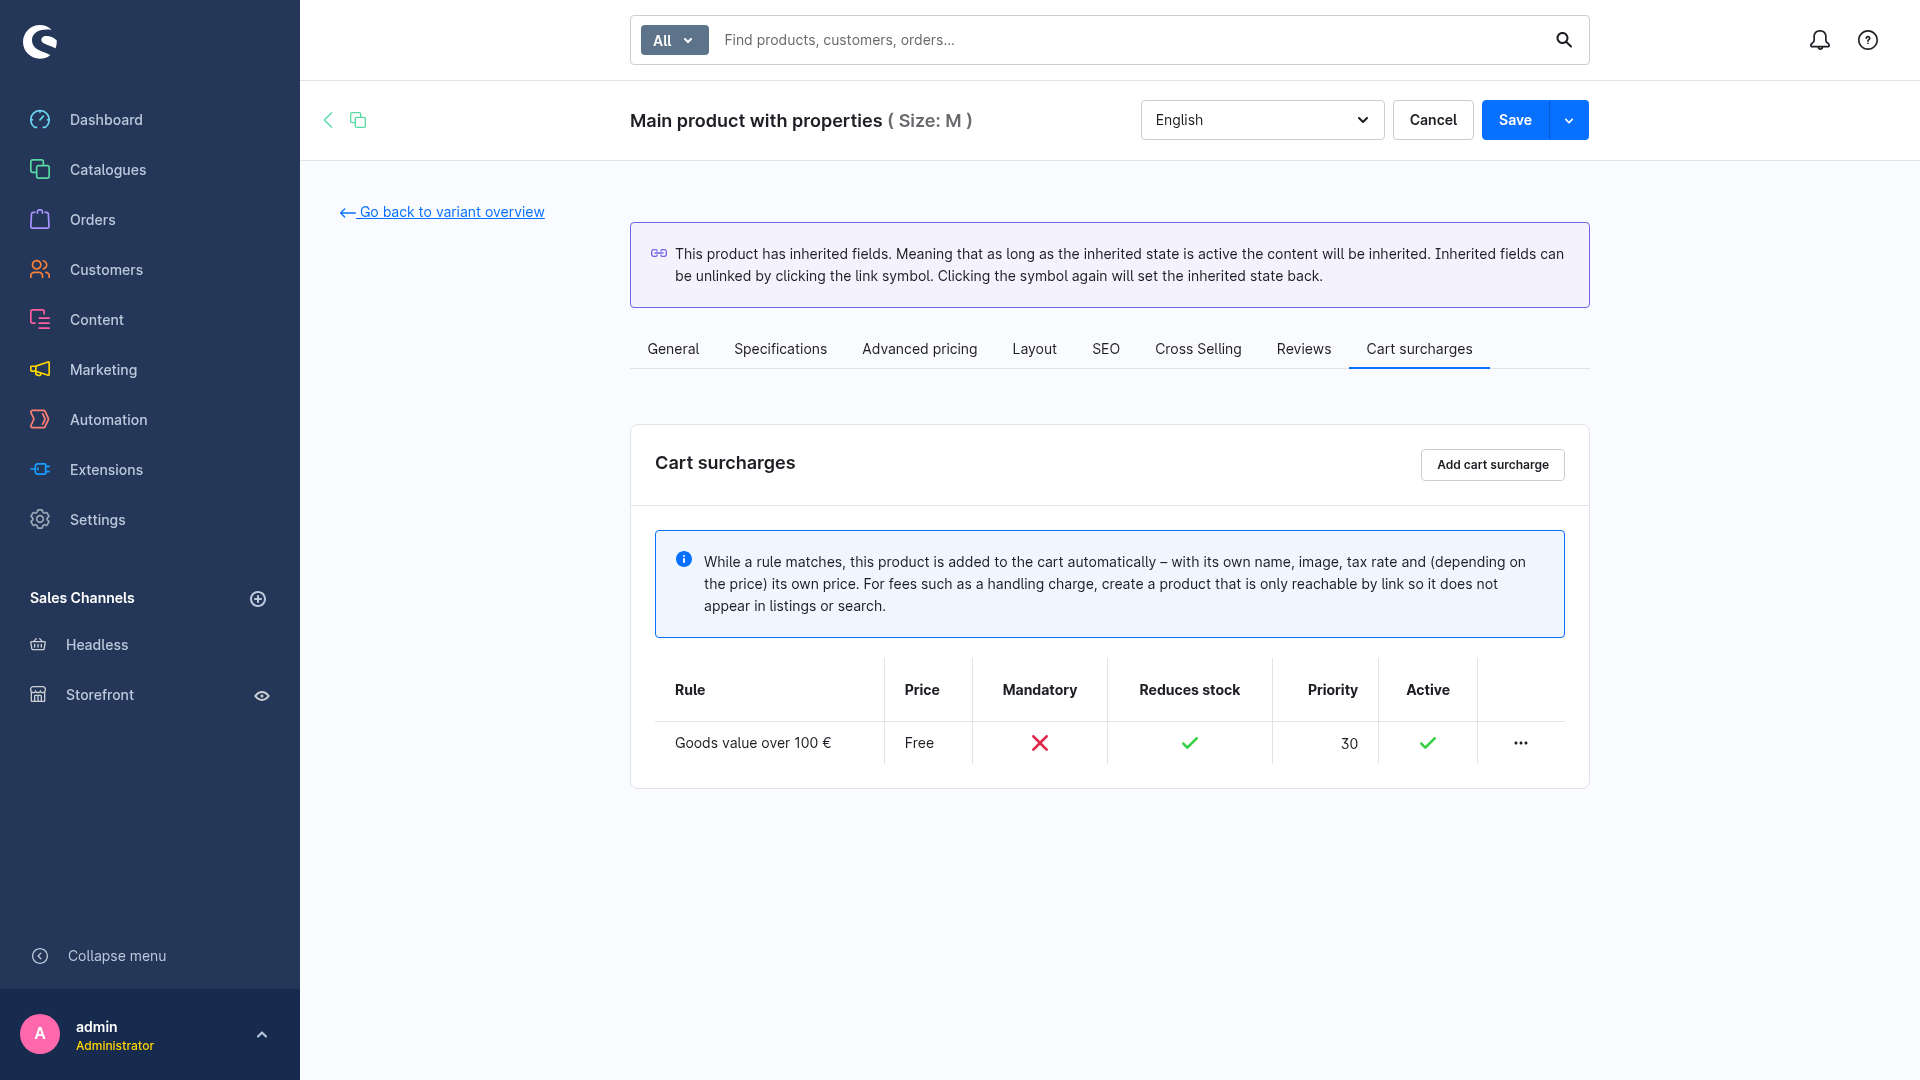The height and width of the screenshot is (1080, 1920).
Task: Open notifications bell
Action: point(1820,40)
